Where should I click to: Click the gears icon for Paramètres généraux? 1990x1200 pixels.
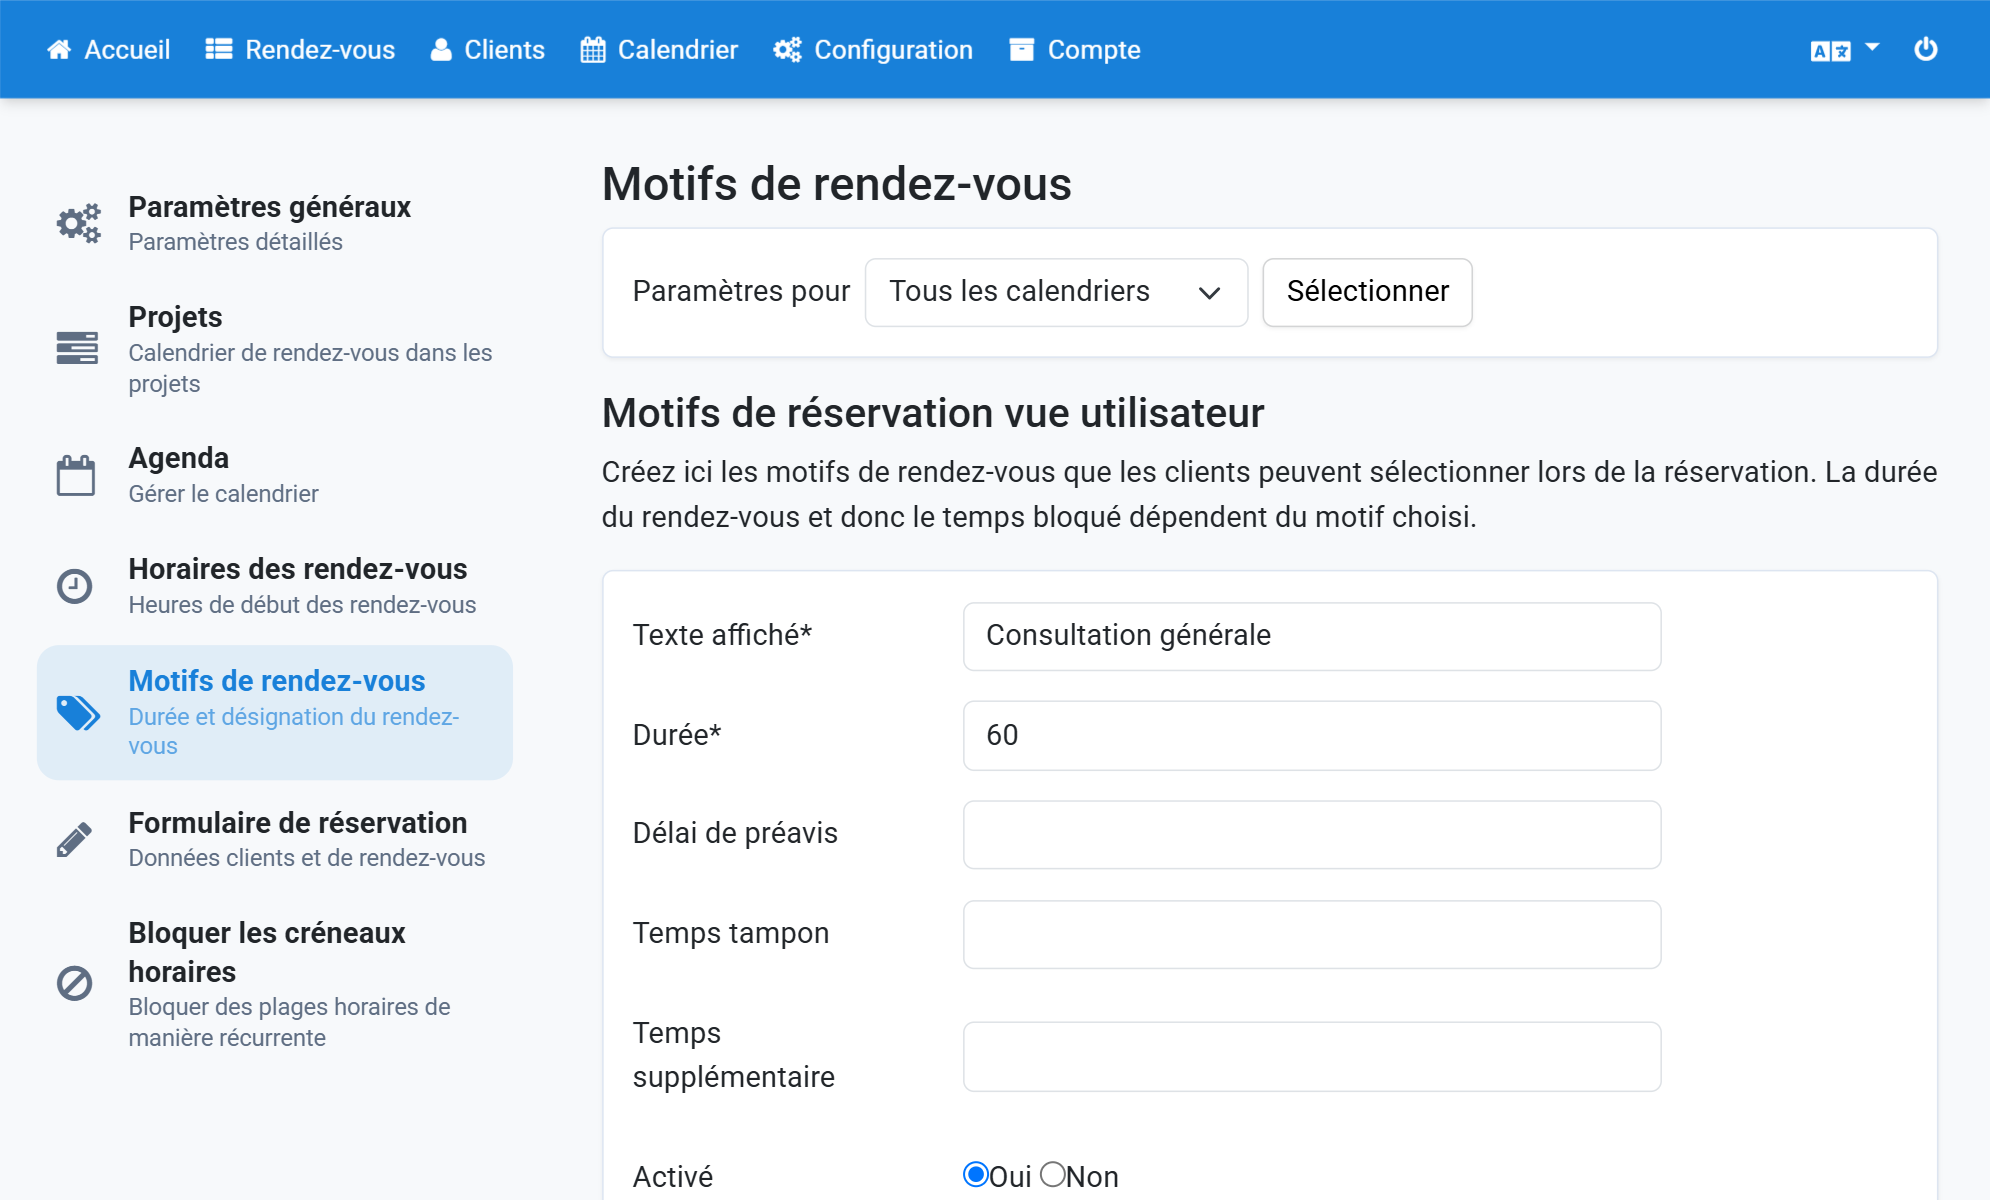click(x=78, y=223)
